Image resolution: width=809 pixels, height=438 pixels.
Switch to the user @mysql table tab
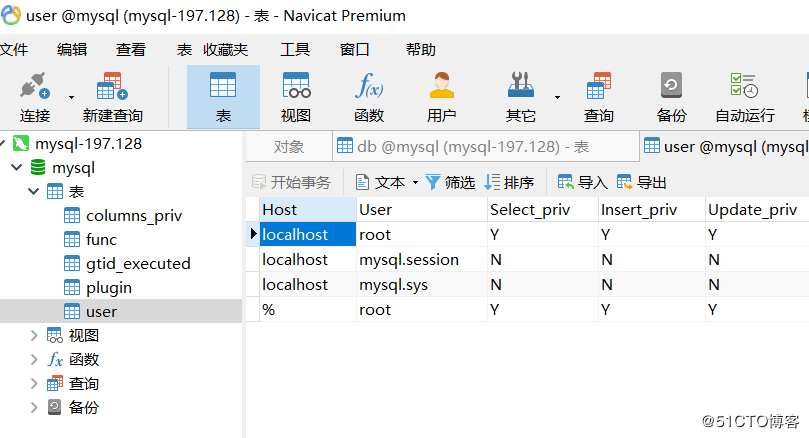(724, 147)
